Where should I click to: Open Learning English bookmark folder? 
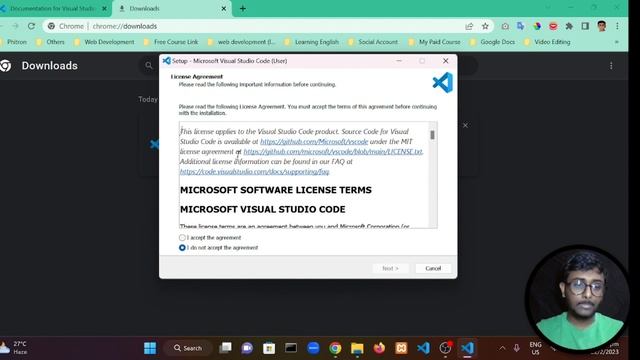click(x=312, y=42)
